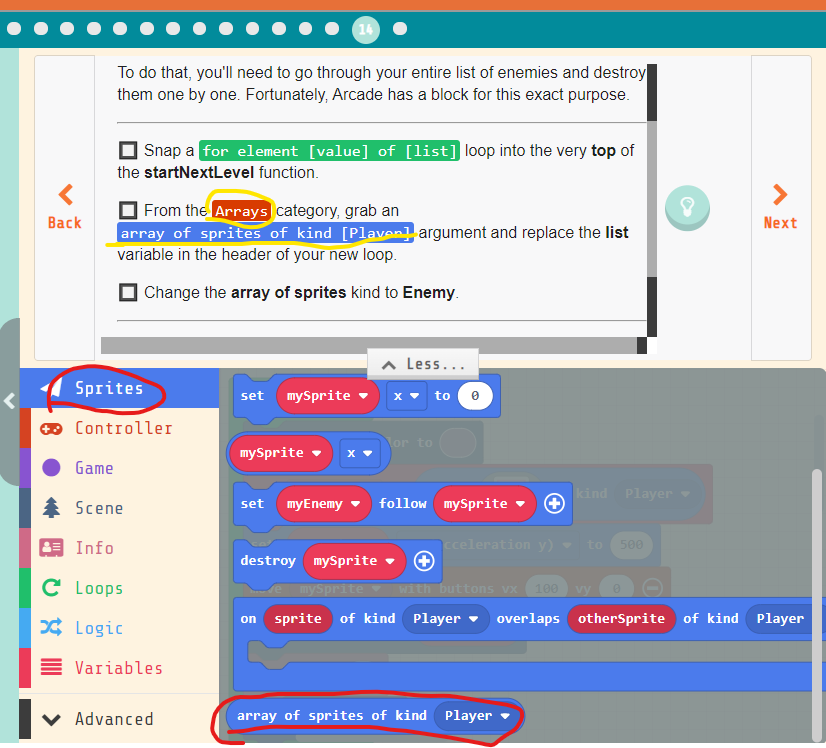Click the tutorial text vertical scrollbar

point(652,200)
